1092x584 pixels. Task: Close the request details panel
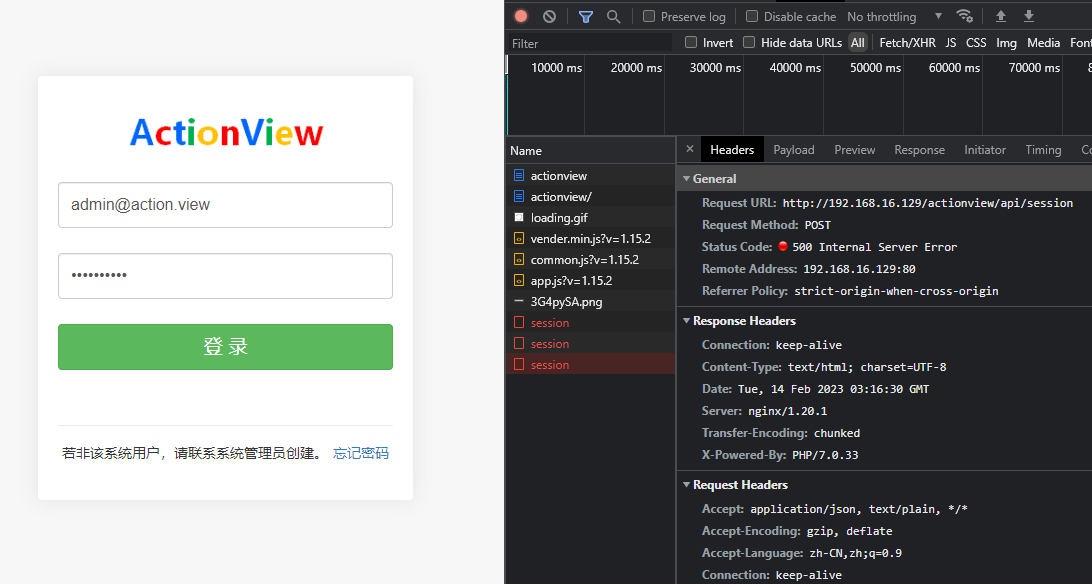click(689, 148)
